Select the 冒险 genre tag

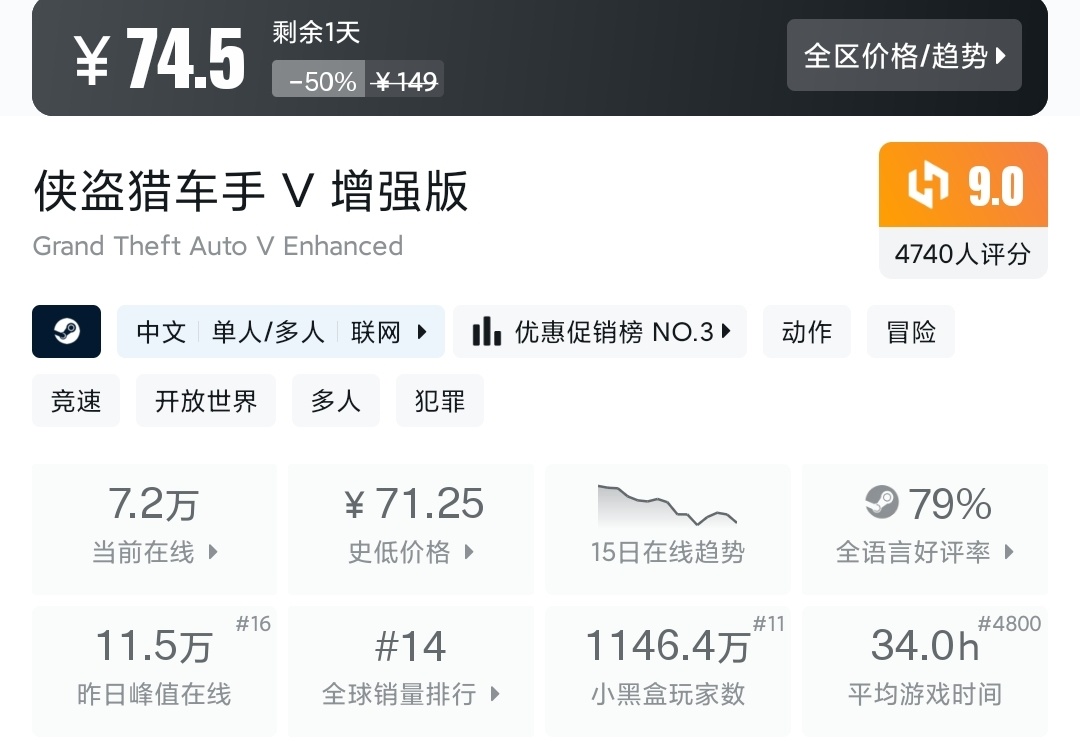[x=910, y=332]
